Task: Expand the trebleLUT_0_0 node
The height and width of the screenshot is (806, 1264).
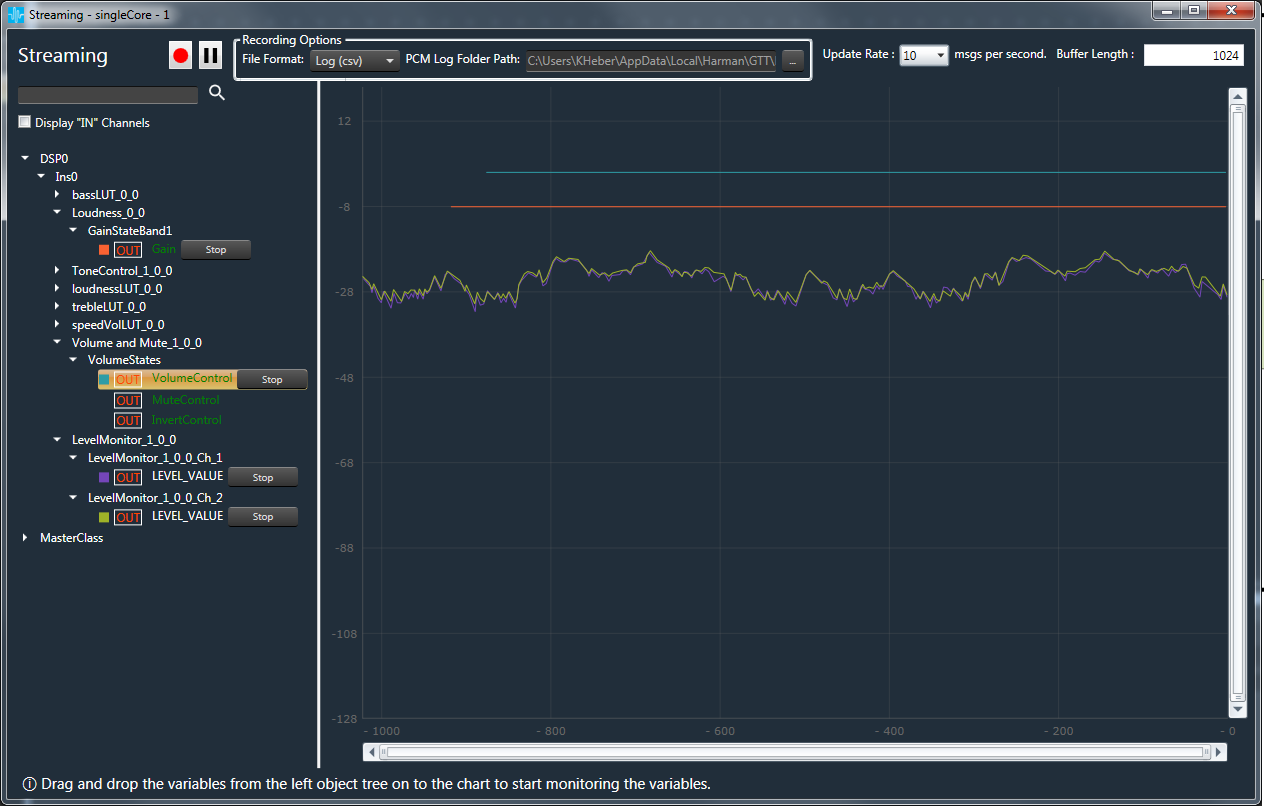Action: (x=57, y=306)
